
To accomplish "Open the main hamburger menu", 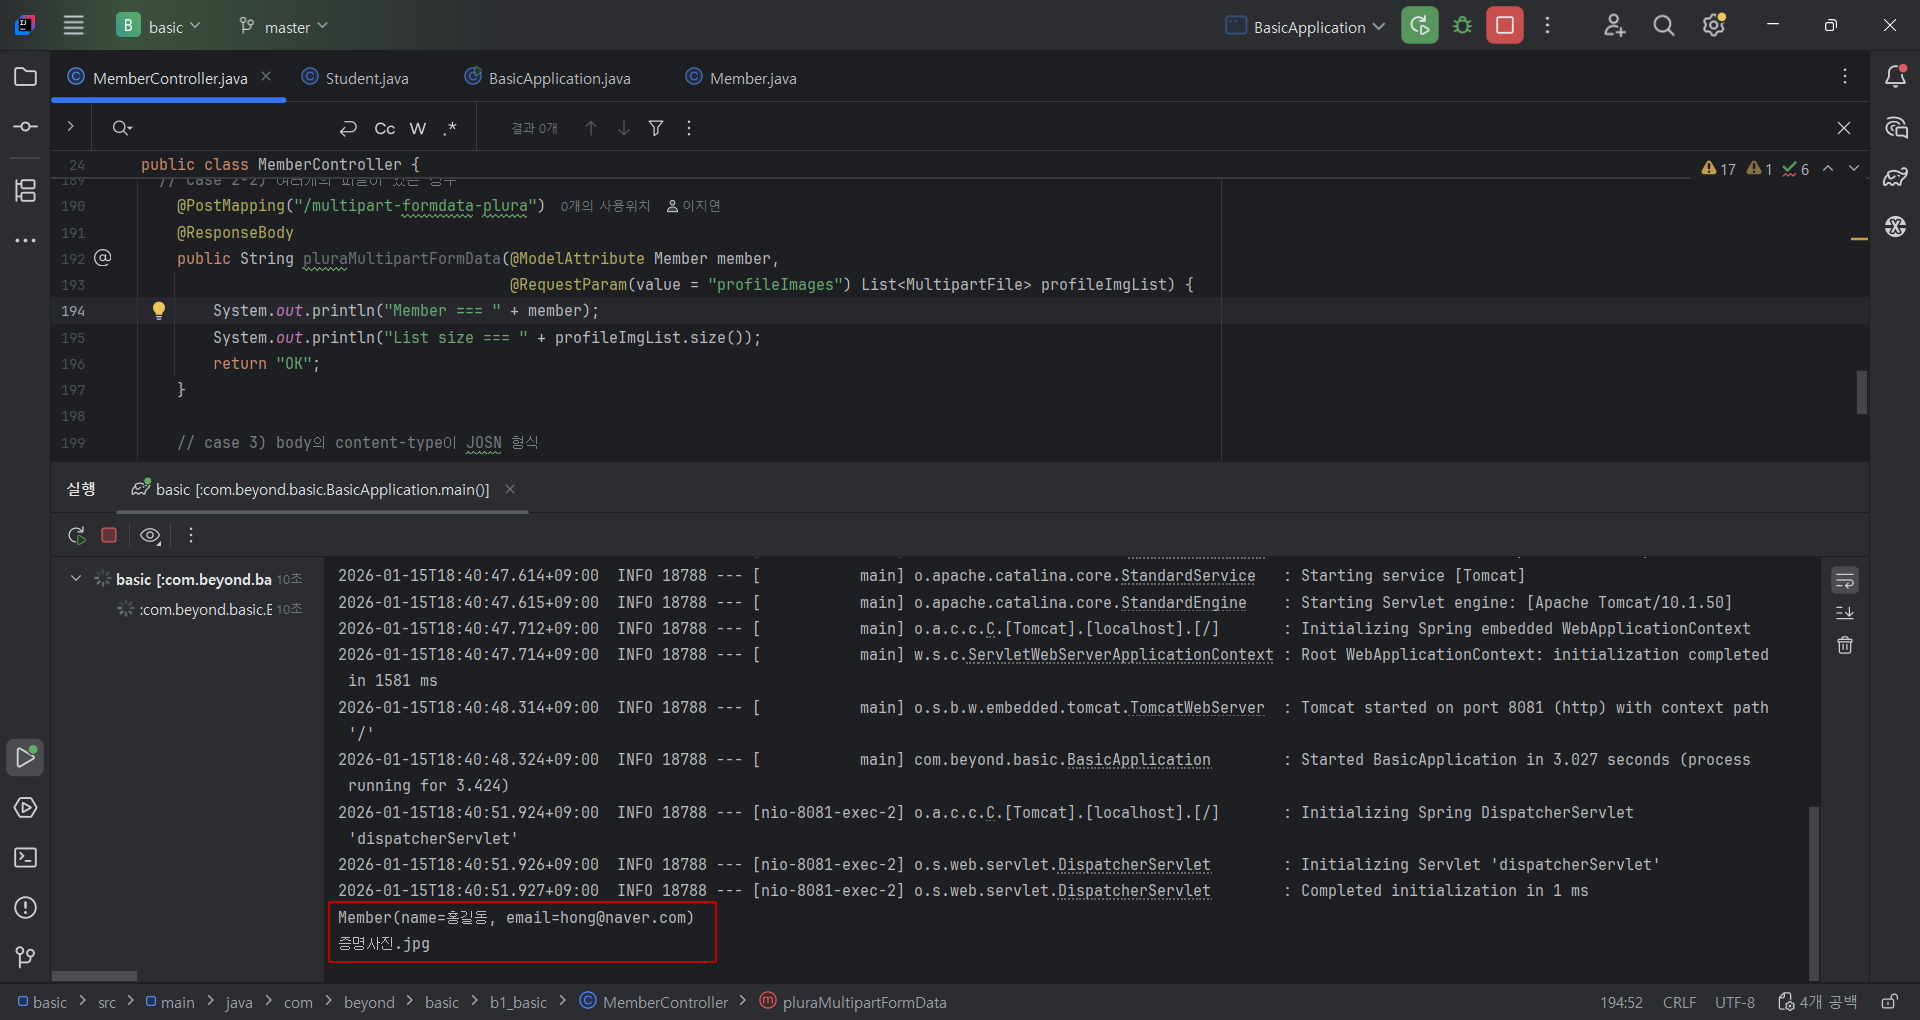I will click(74, 26).
